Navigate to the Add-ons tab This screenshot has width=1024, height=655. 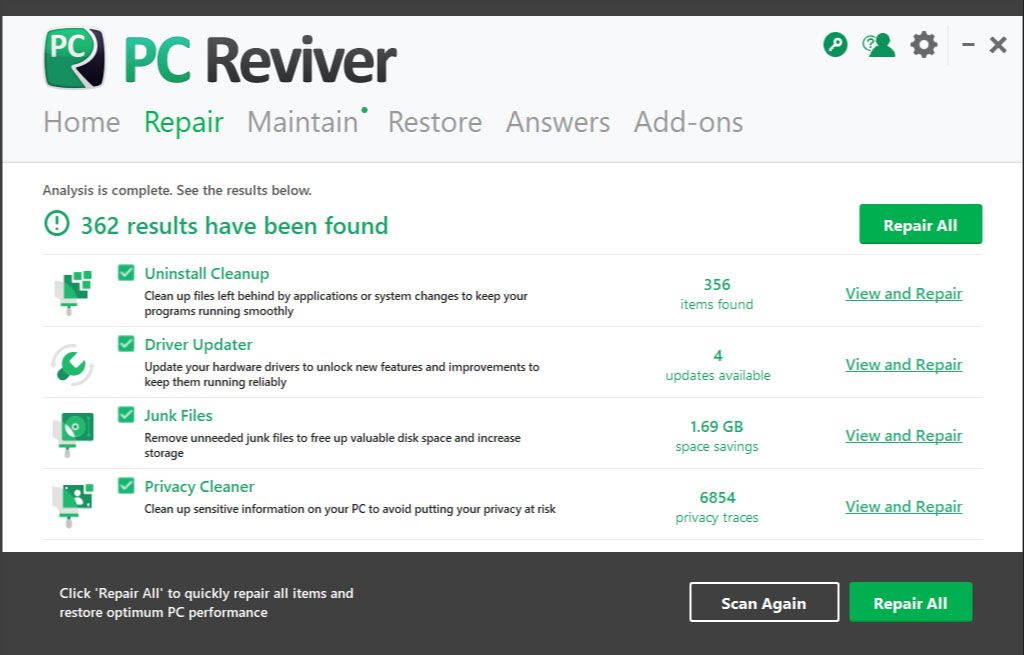[688, 122]
